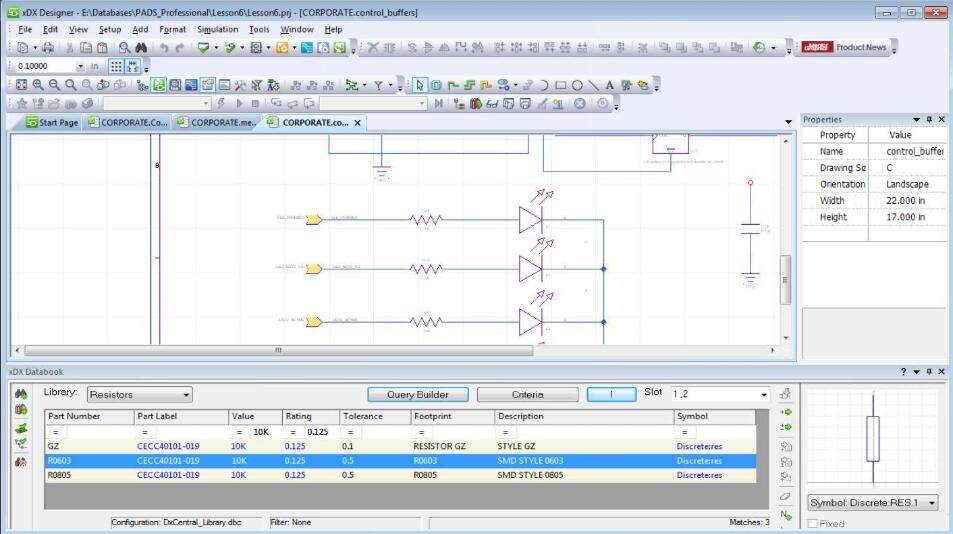Select the Text 'A' drawing tool
The height and width of the screenshot is (534, 953).
coord(610,85)
